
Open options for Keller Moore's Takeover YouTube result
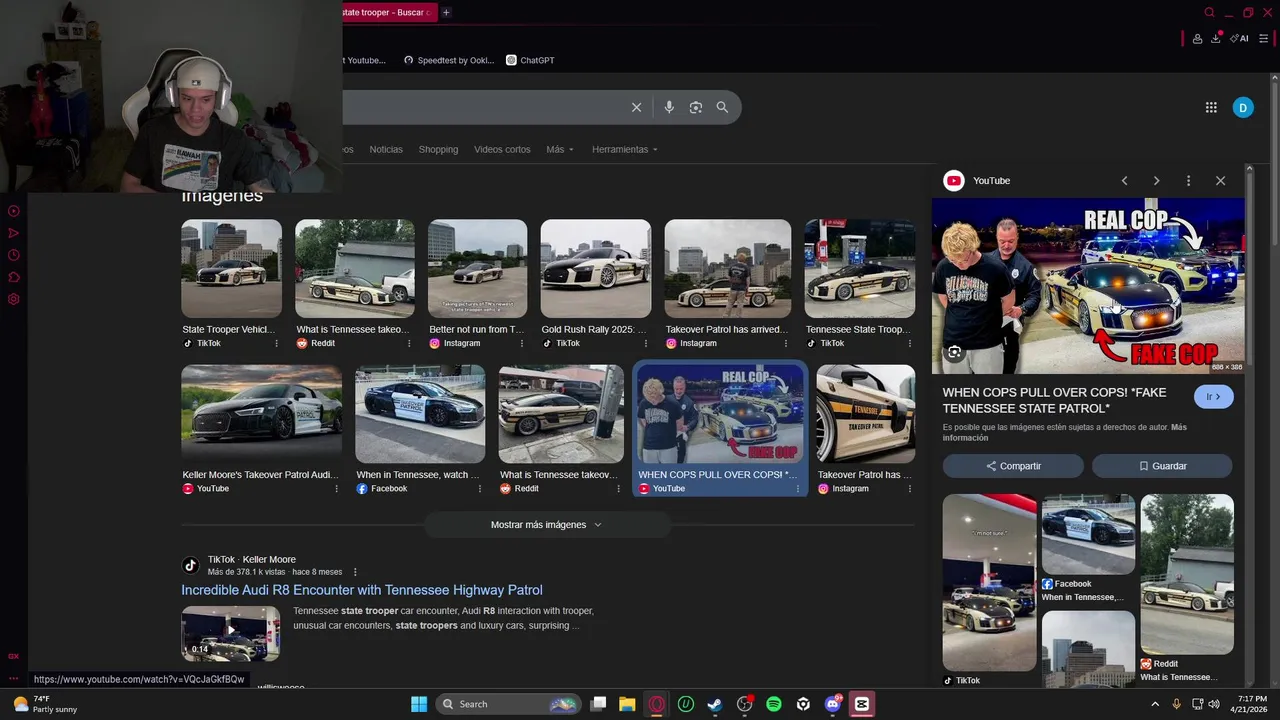pyautogui.click(x=336, y=489)
